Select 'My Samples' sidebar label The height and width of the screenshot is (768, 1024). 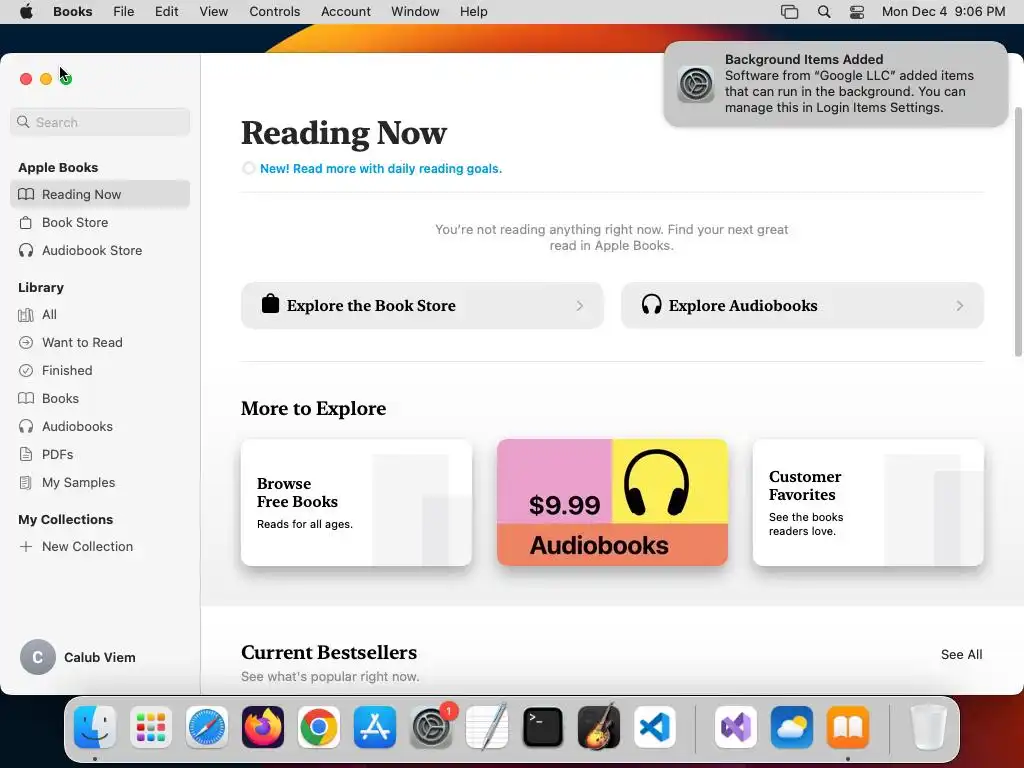coord(78,483)
